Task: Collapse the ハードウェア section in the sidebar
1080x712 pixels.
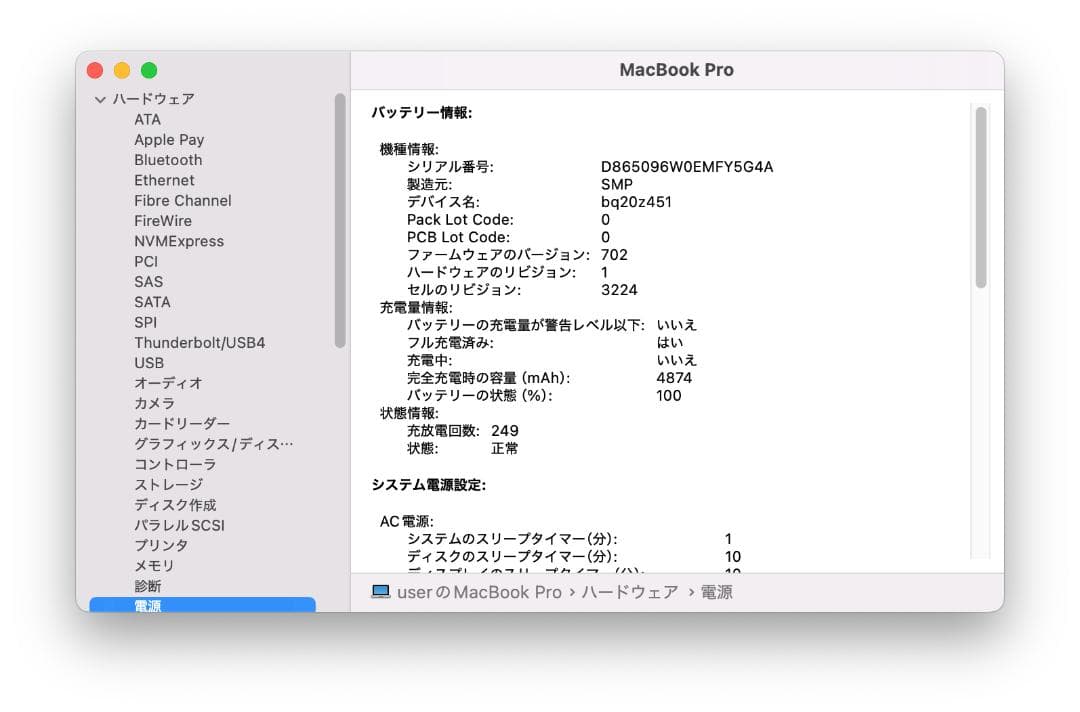Action: point(100,99)
